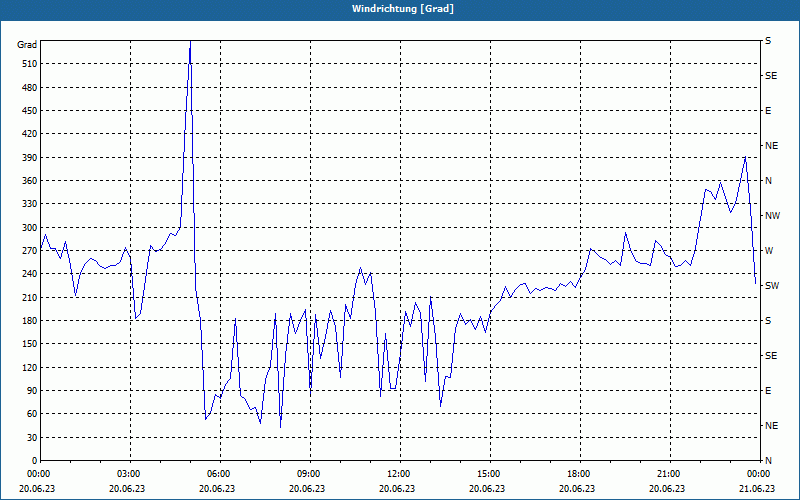Select the 270 y-axis tick label
This screenshot has width=800, height=500.
[30, 251]
